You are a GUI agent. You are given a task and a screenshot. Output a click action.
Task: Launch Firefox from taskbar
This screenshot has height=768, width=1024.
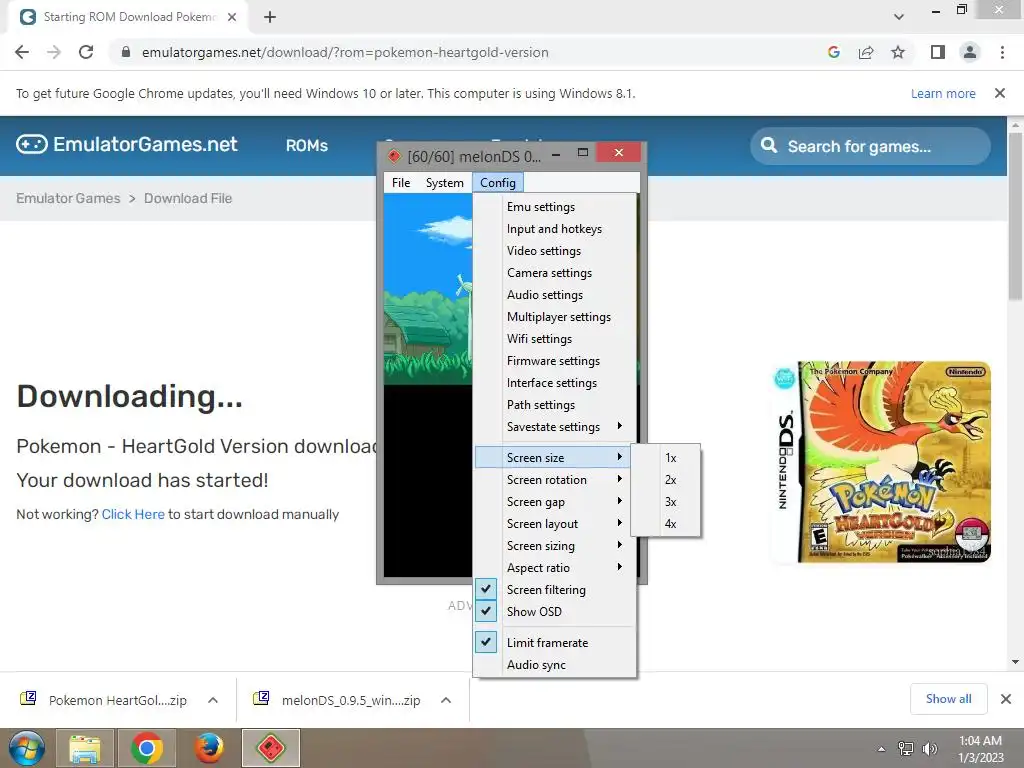pyautogui.click(x=208, y=748)
